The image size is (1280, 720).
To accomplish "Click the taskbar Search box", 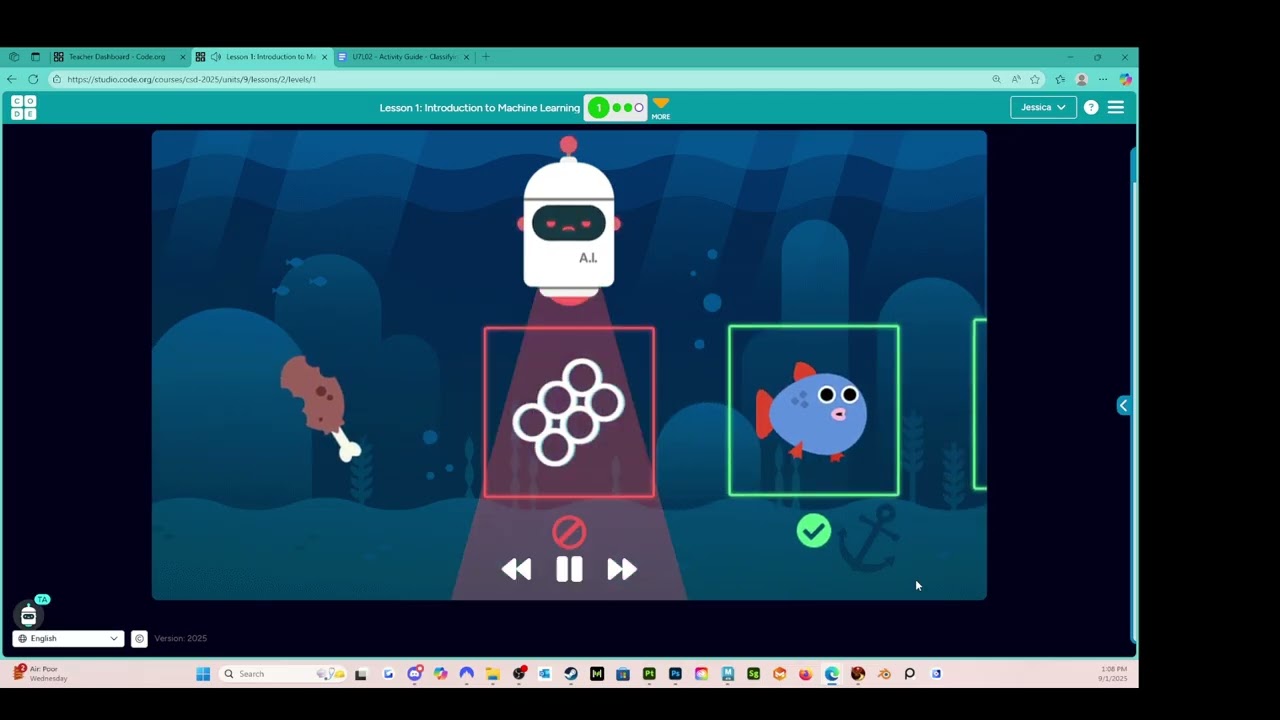I will coord(281,674).
